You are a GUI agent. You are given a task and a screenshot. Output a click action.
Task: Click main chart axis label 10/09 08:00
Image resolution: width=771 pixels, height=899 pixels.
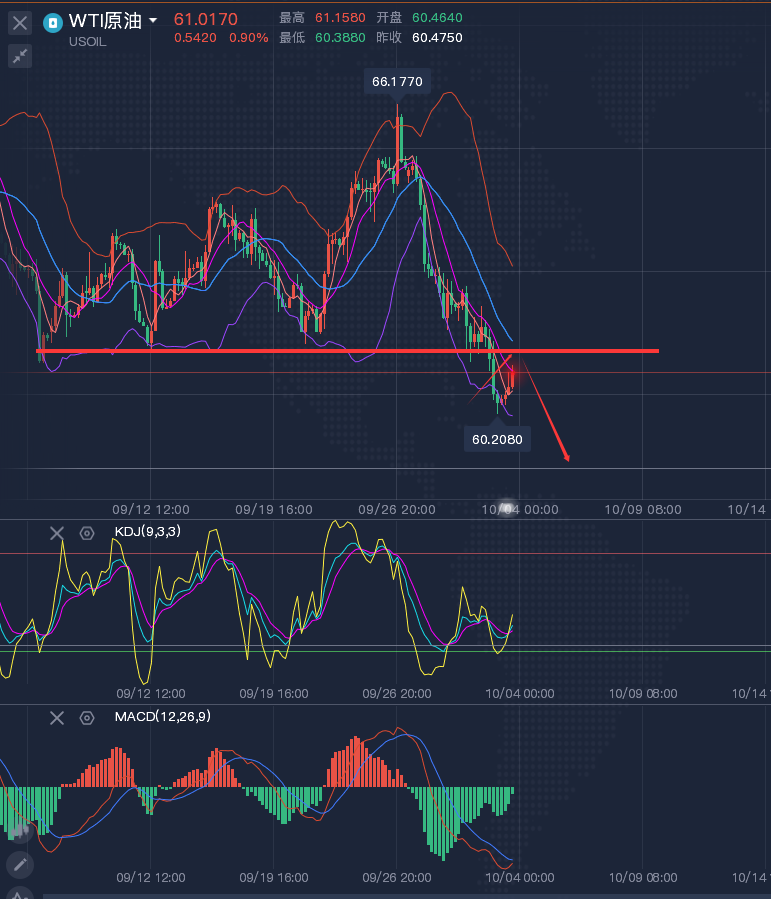(x=643, y=509)
